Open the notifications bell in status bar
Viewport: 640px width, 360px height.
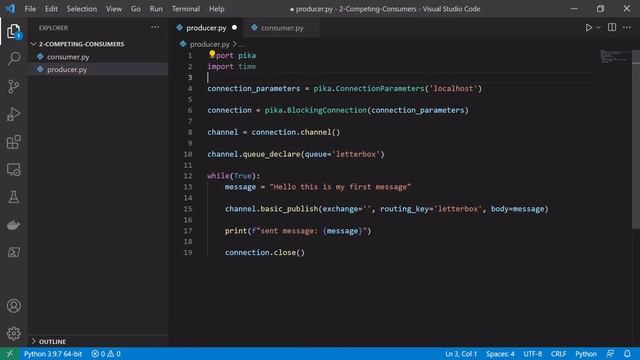pos(627,354)
